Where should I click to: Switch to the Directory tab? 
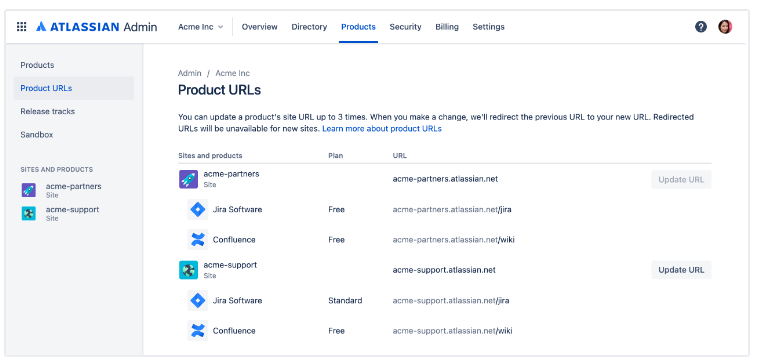click(x=309, y=27)
